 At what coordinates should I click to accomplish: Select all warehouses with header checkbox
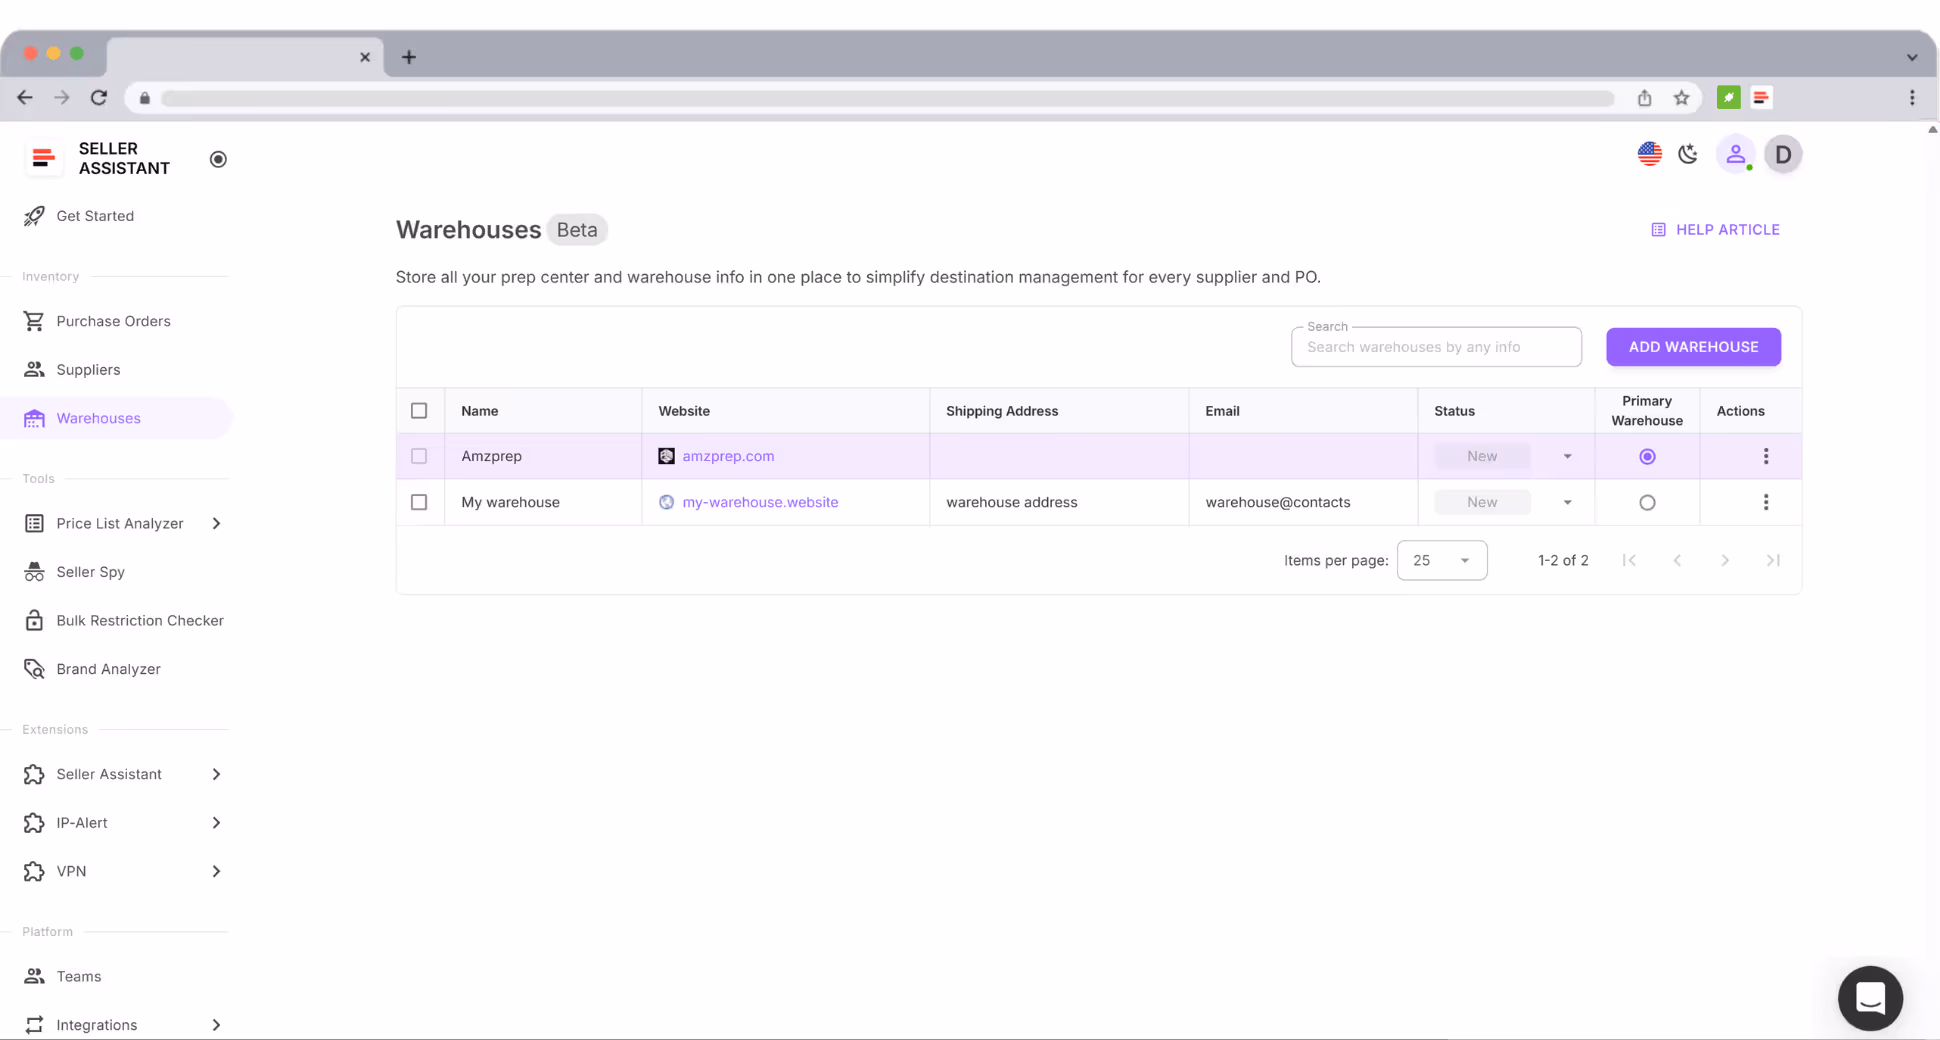(419, 410)
